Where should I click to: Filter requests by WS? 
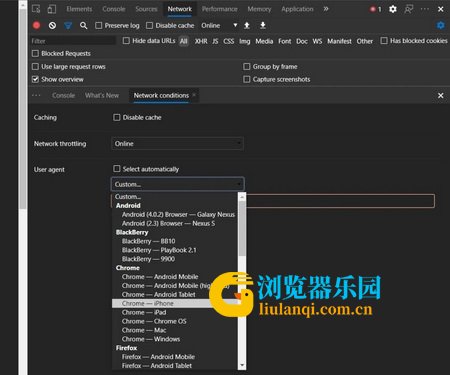[317, 41]
